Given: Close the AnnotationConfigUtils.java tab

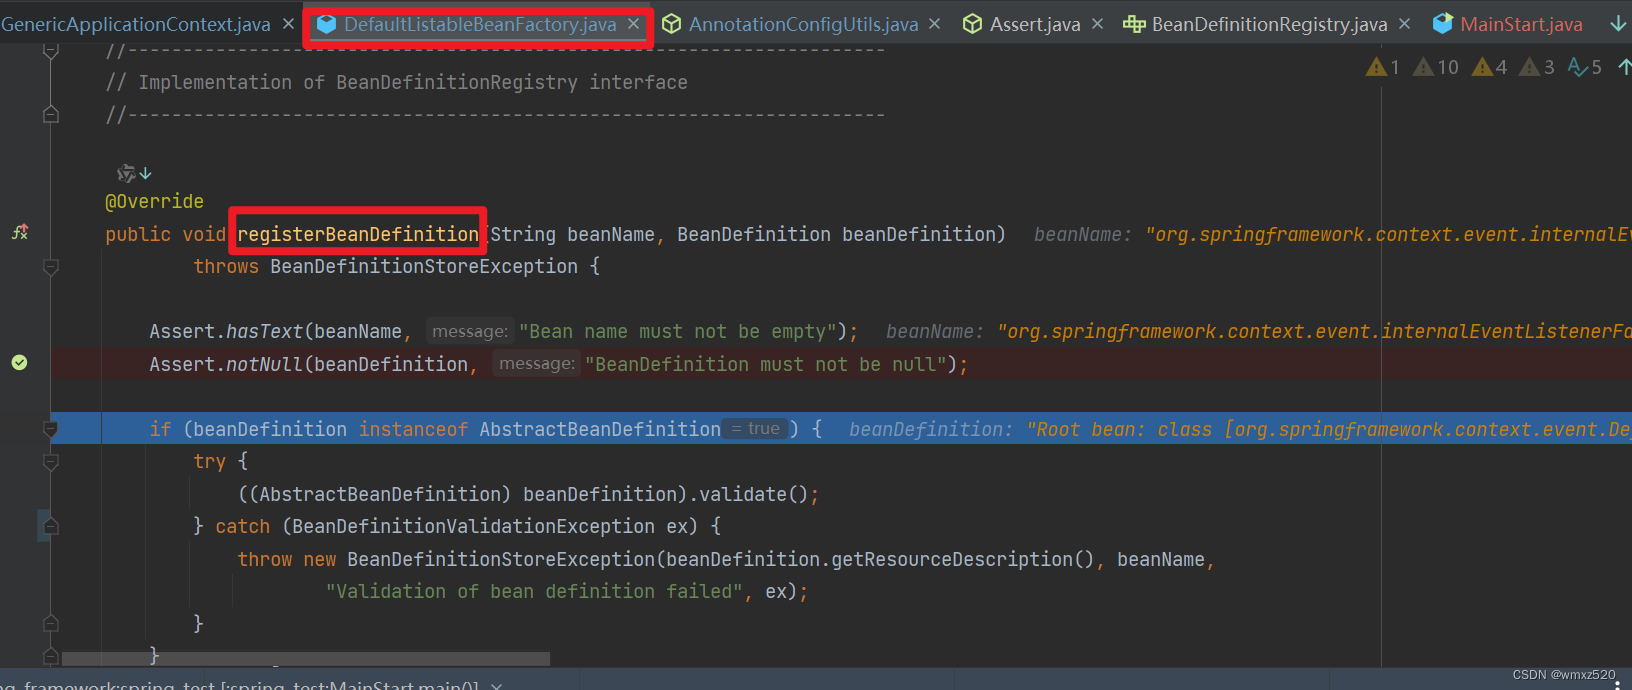Looking at the screenshot, I should 934,24.
